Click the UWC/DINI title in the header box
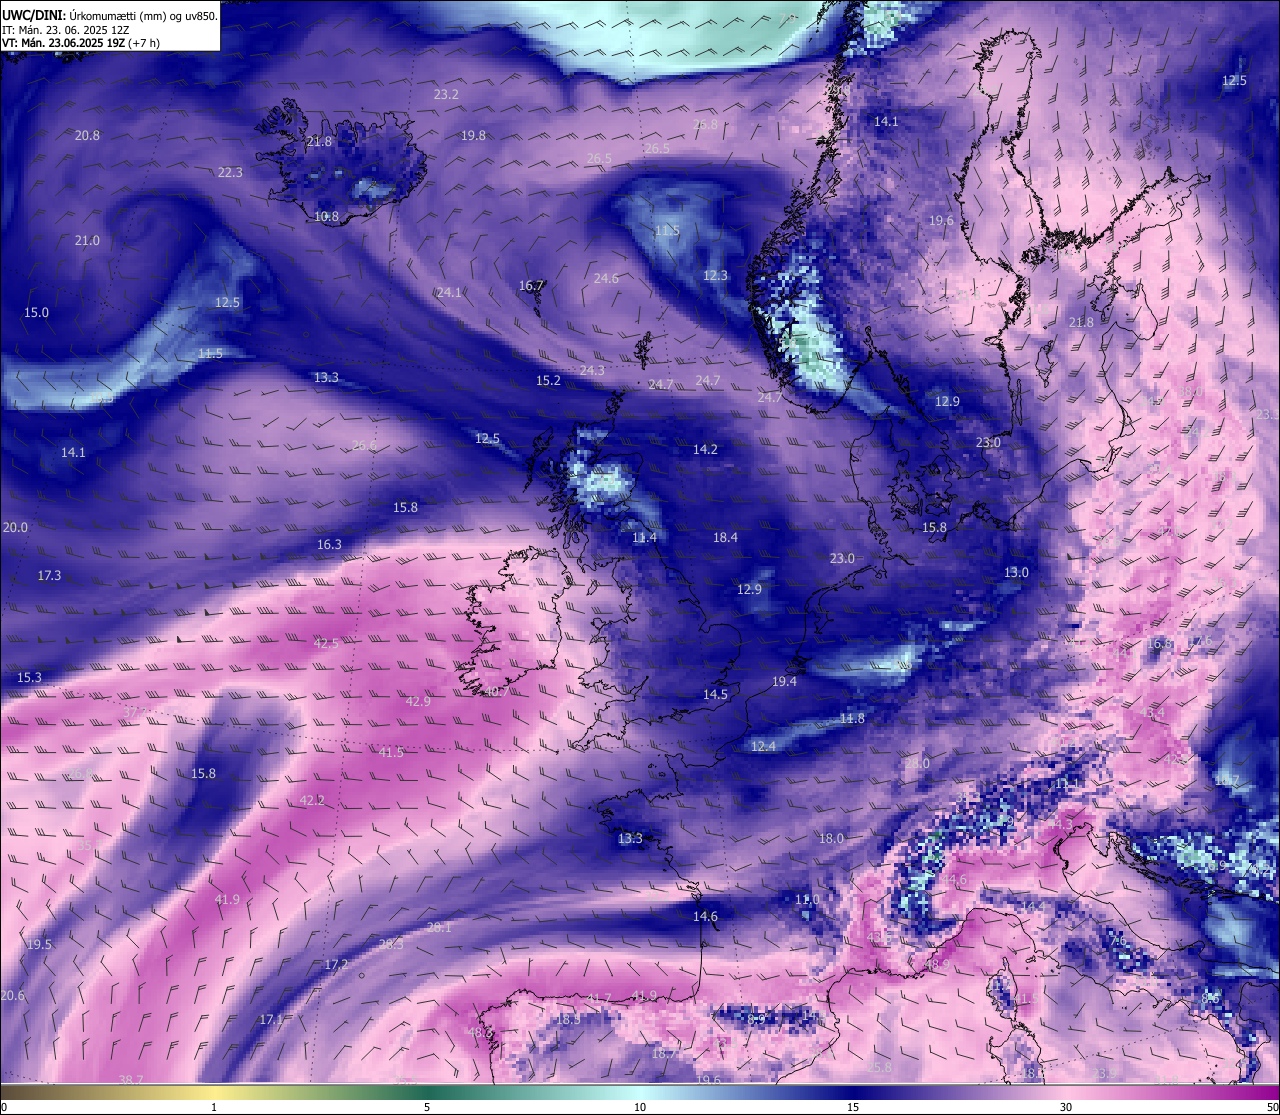Screen dimensions: 1280x1115 33,15
